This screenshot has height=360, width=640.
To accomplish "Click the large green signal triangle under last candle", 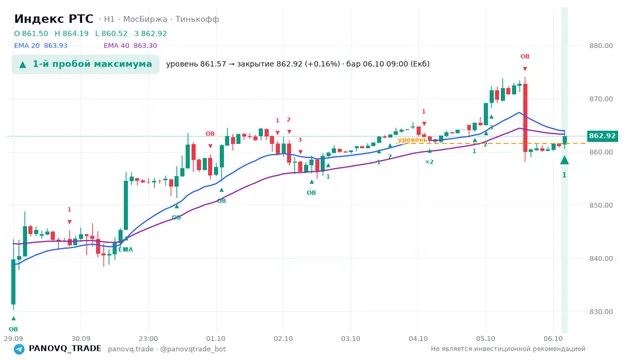I will click(564, 160).
